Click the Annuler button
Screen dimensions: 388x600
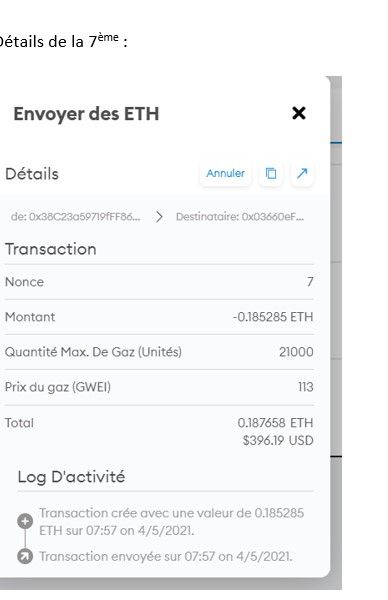pyautogui.click(x=225, y=174)
